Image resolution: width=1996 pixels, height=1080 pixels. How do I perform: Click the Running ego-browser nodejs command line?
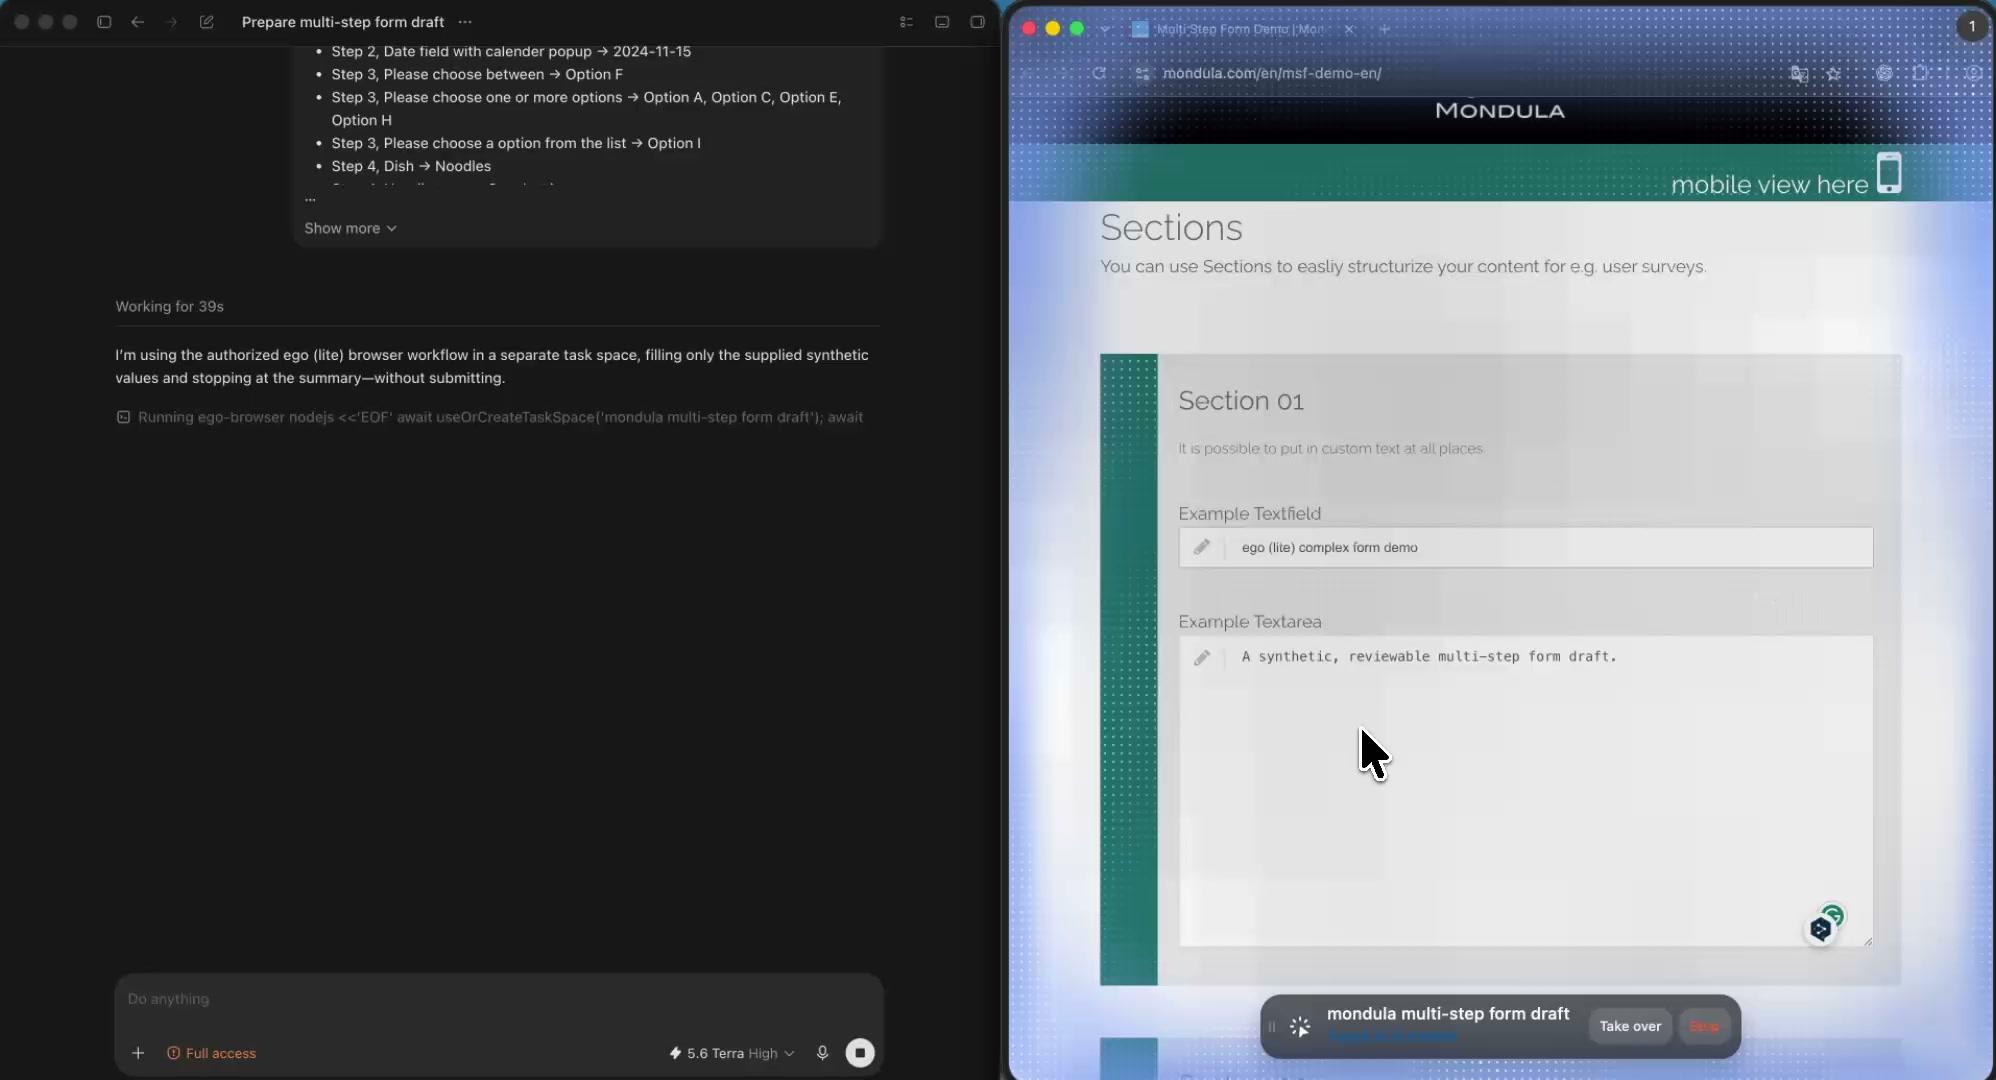coord(500,417)
